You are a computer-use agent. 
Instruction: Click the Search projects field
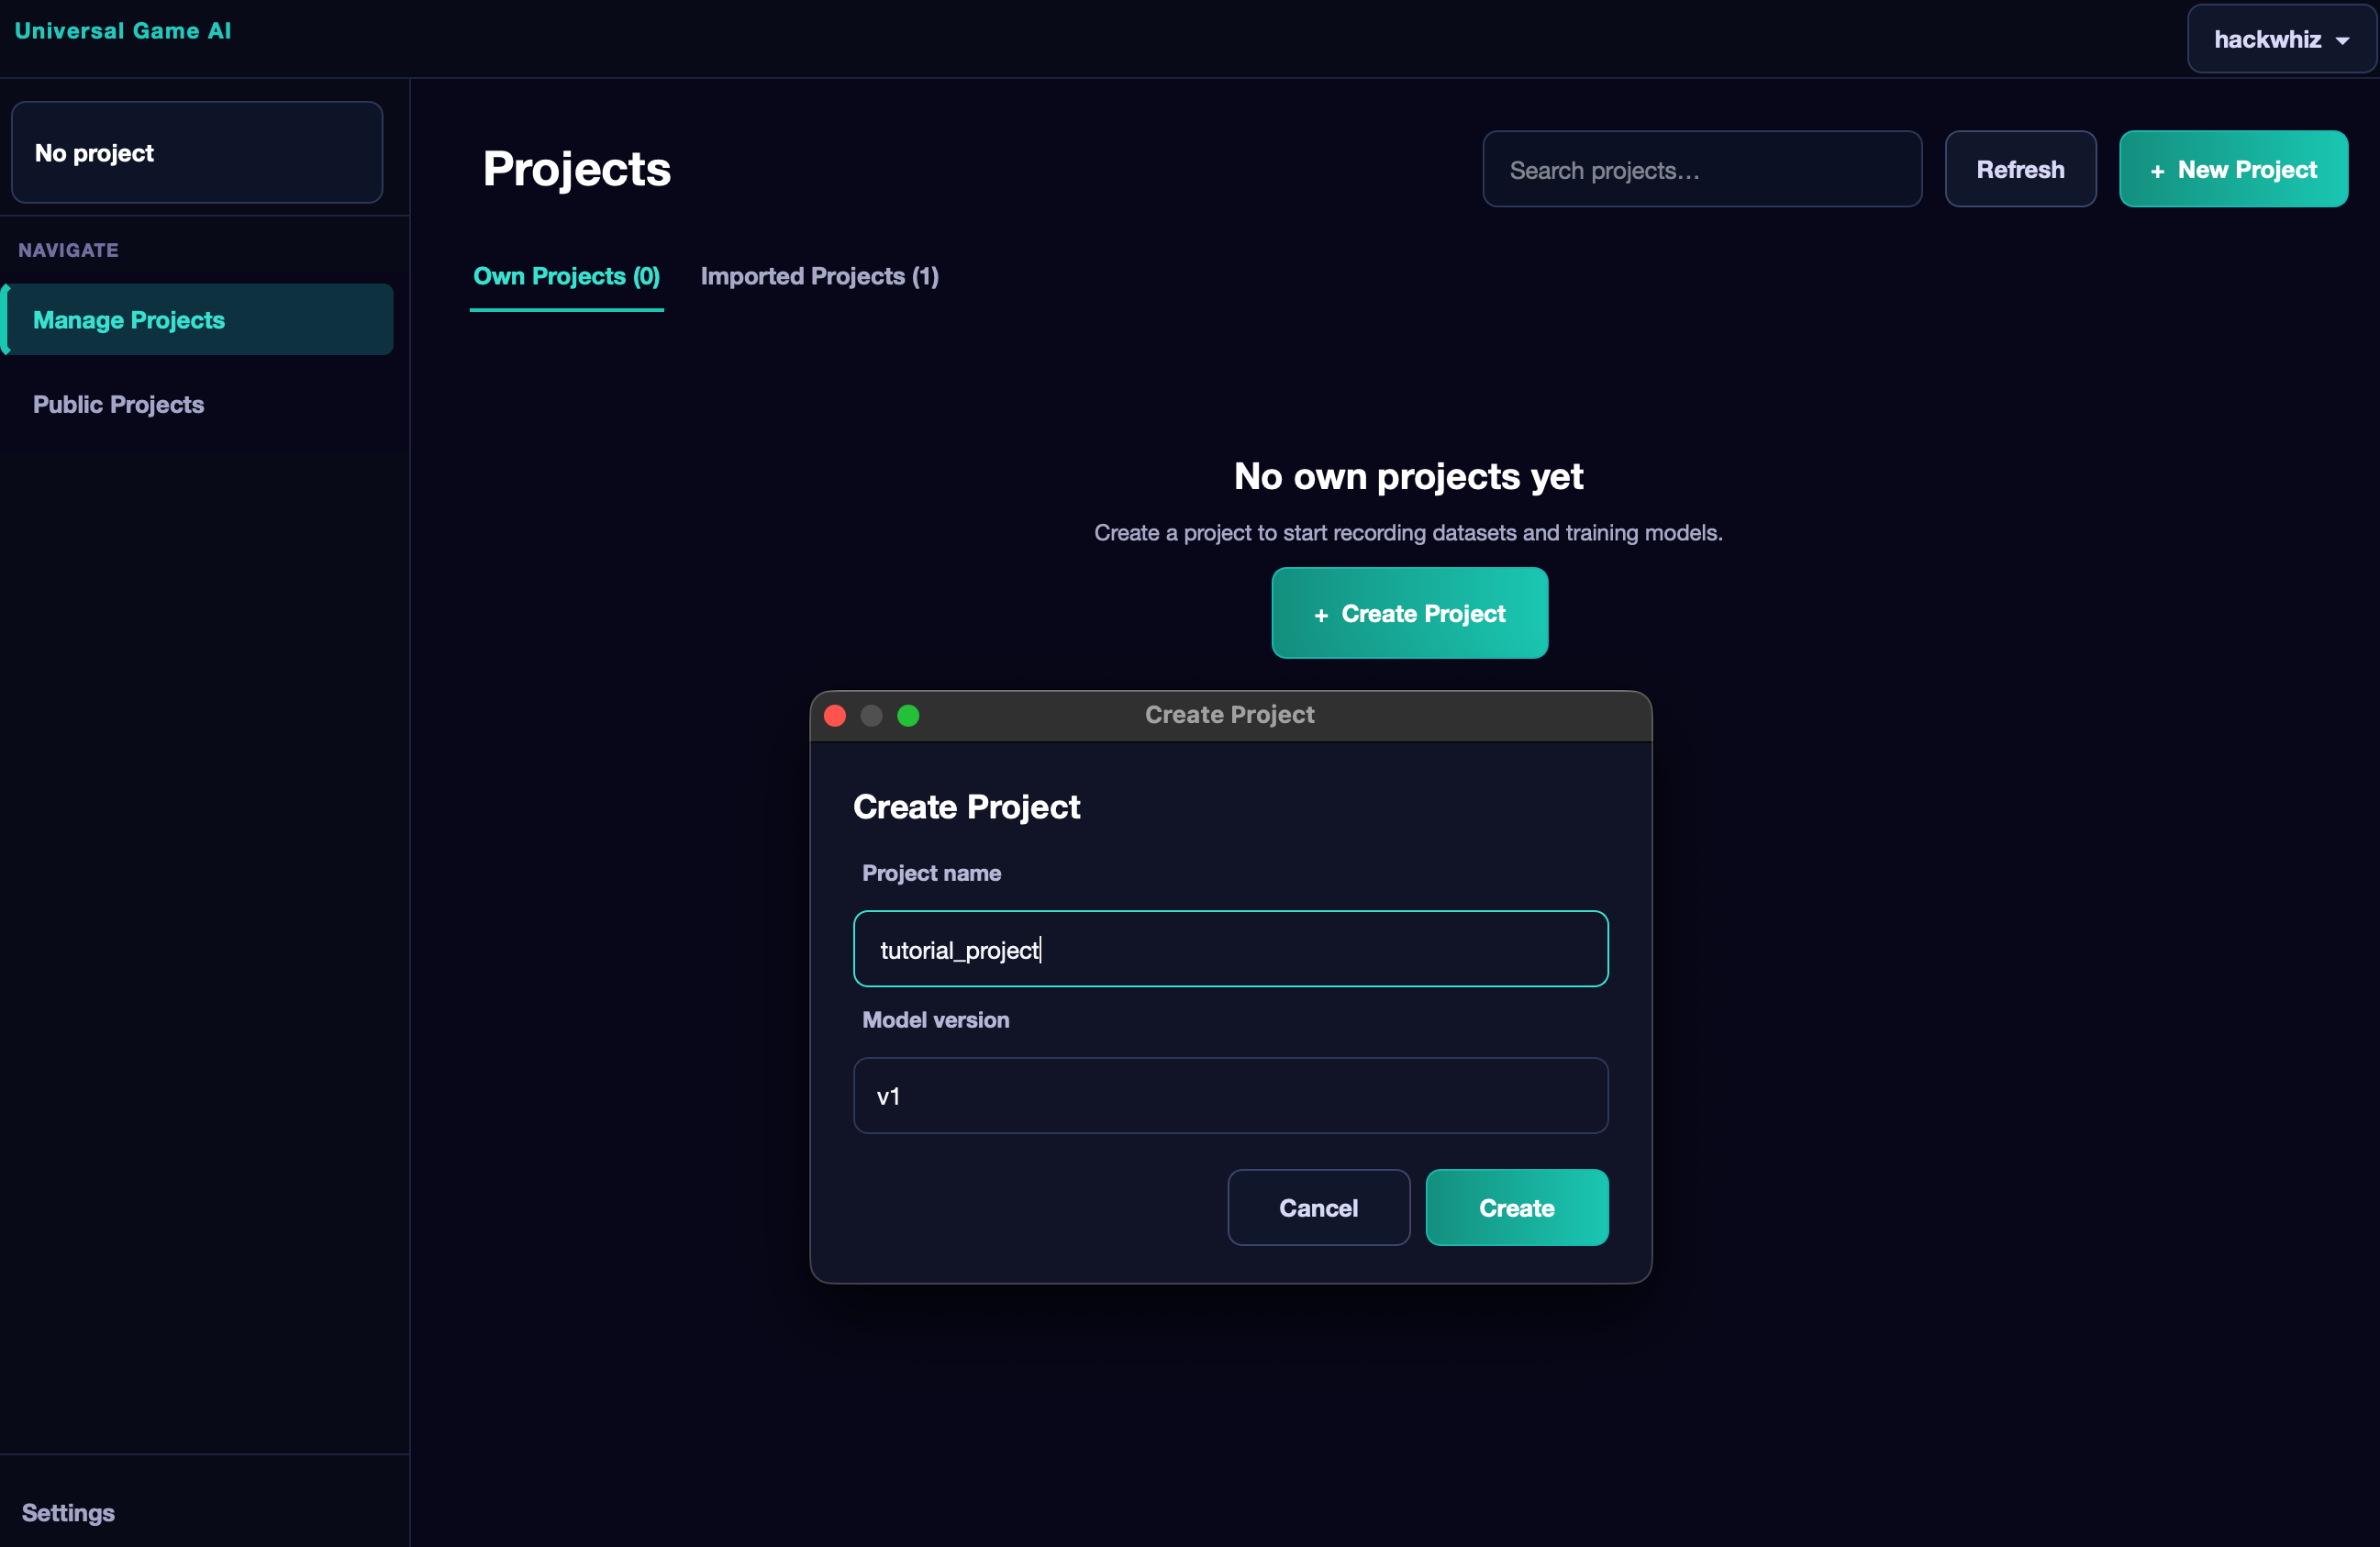[1702, 169]
